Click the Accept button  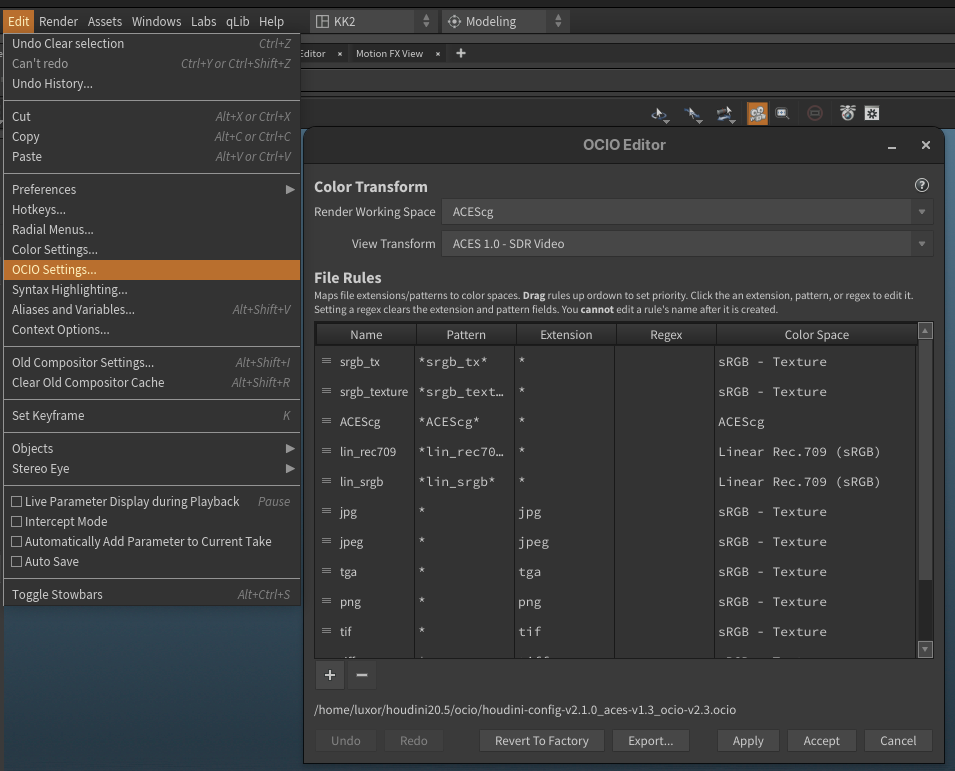pos(822,741)
